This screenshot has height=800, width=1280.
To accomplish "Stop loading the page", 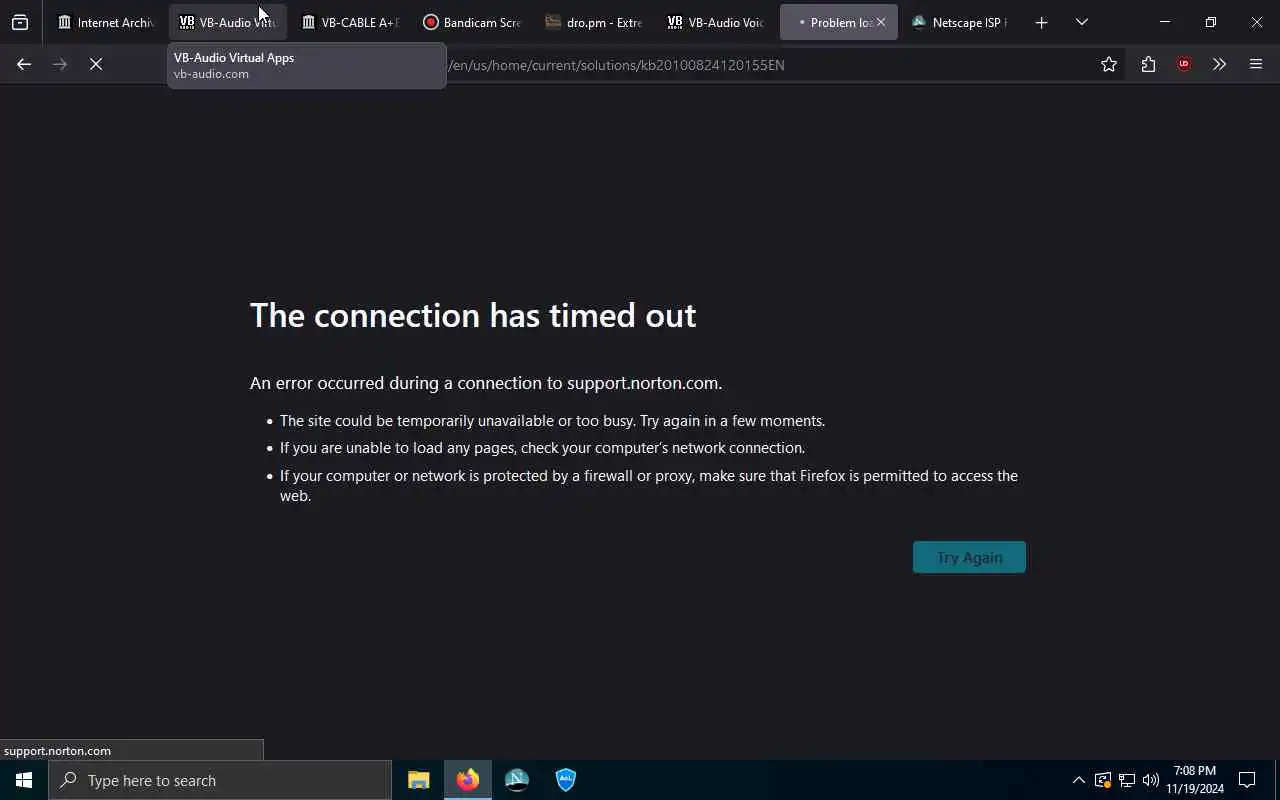I will [96, 64].
